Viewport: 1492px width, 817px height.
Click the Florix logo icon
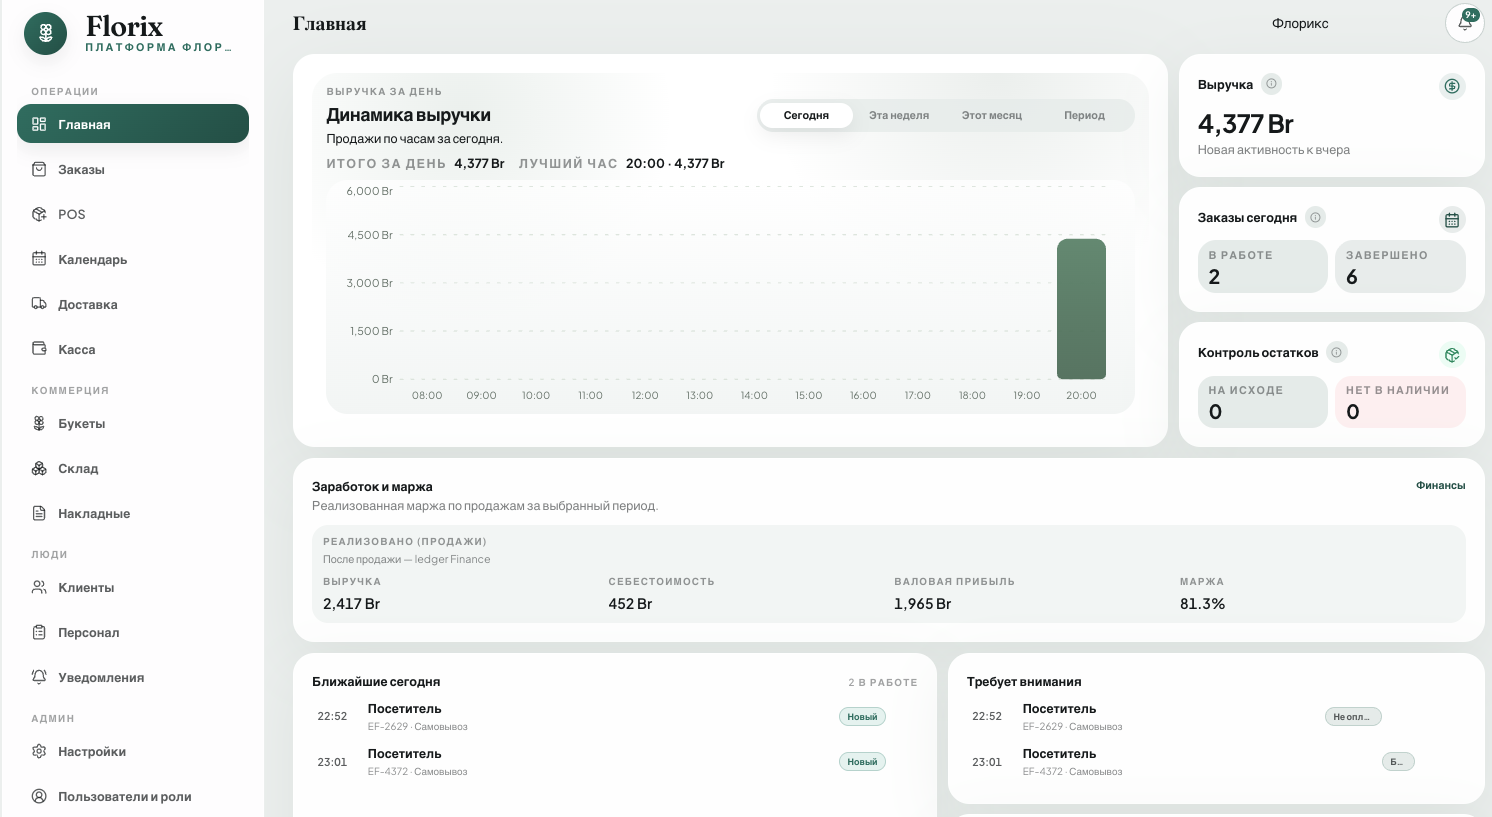[x=46, y=34]
